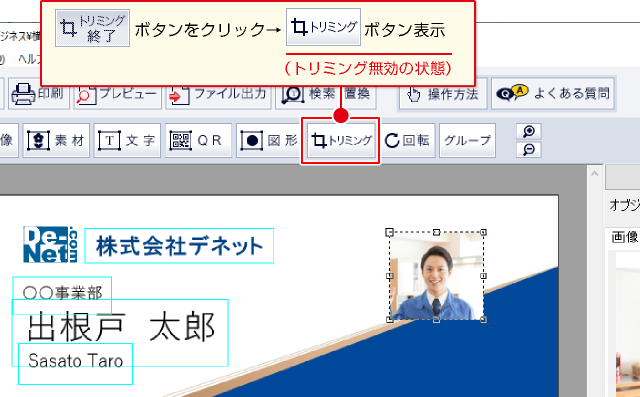
Task: Select the man's portrait photo
Action: tap(436, 276)
